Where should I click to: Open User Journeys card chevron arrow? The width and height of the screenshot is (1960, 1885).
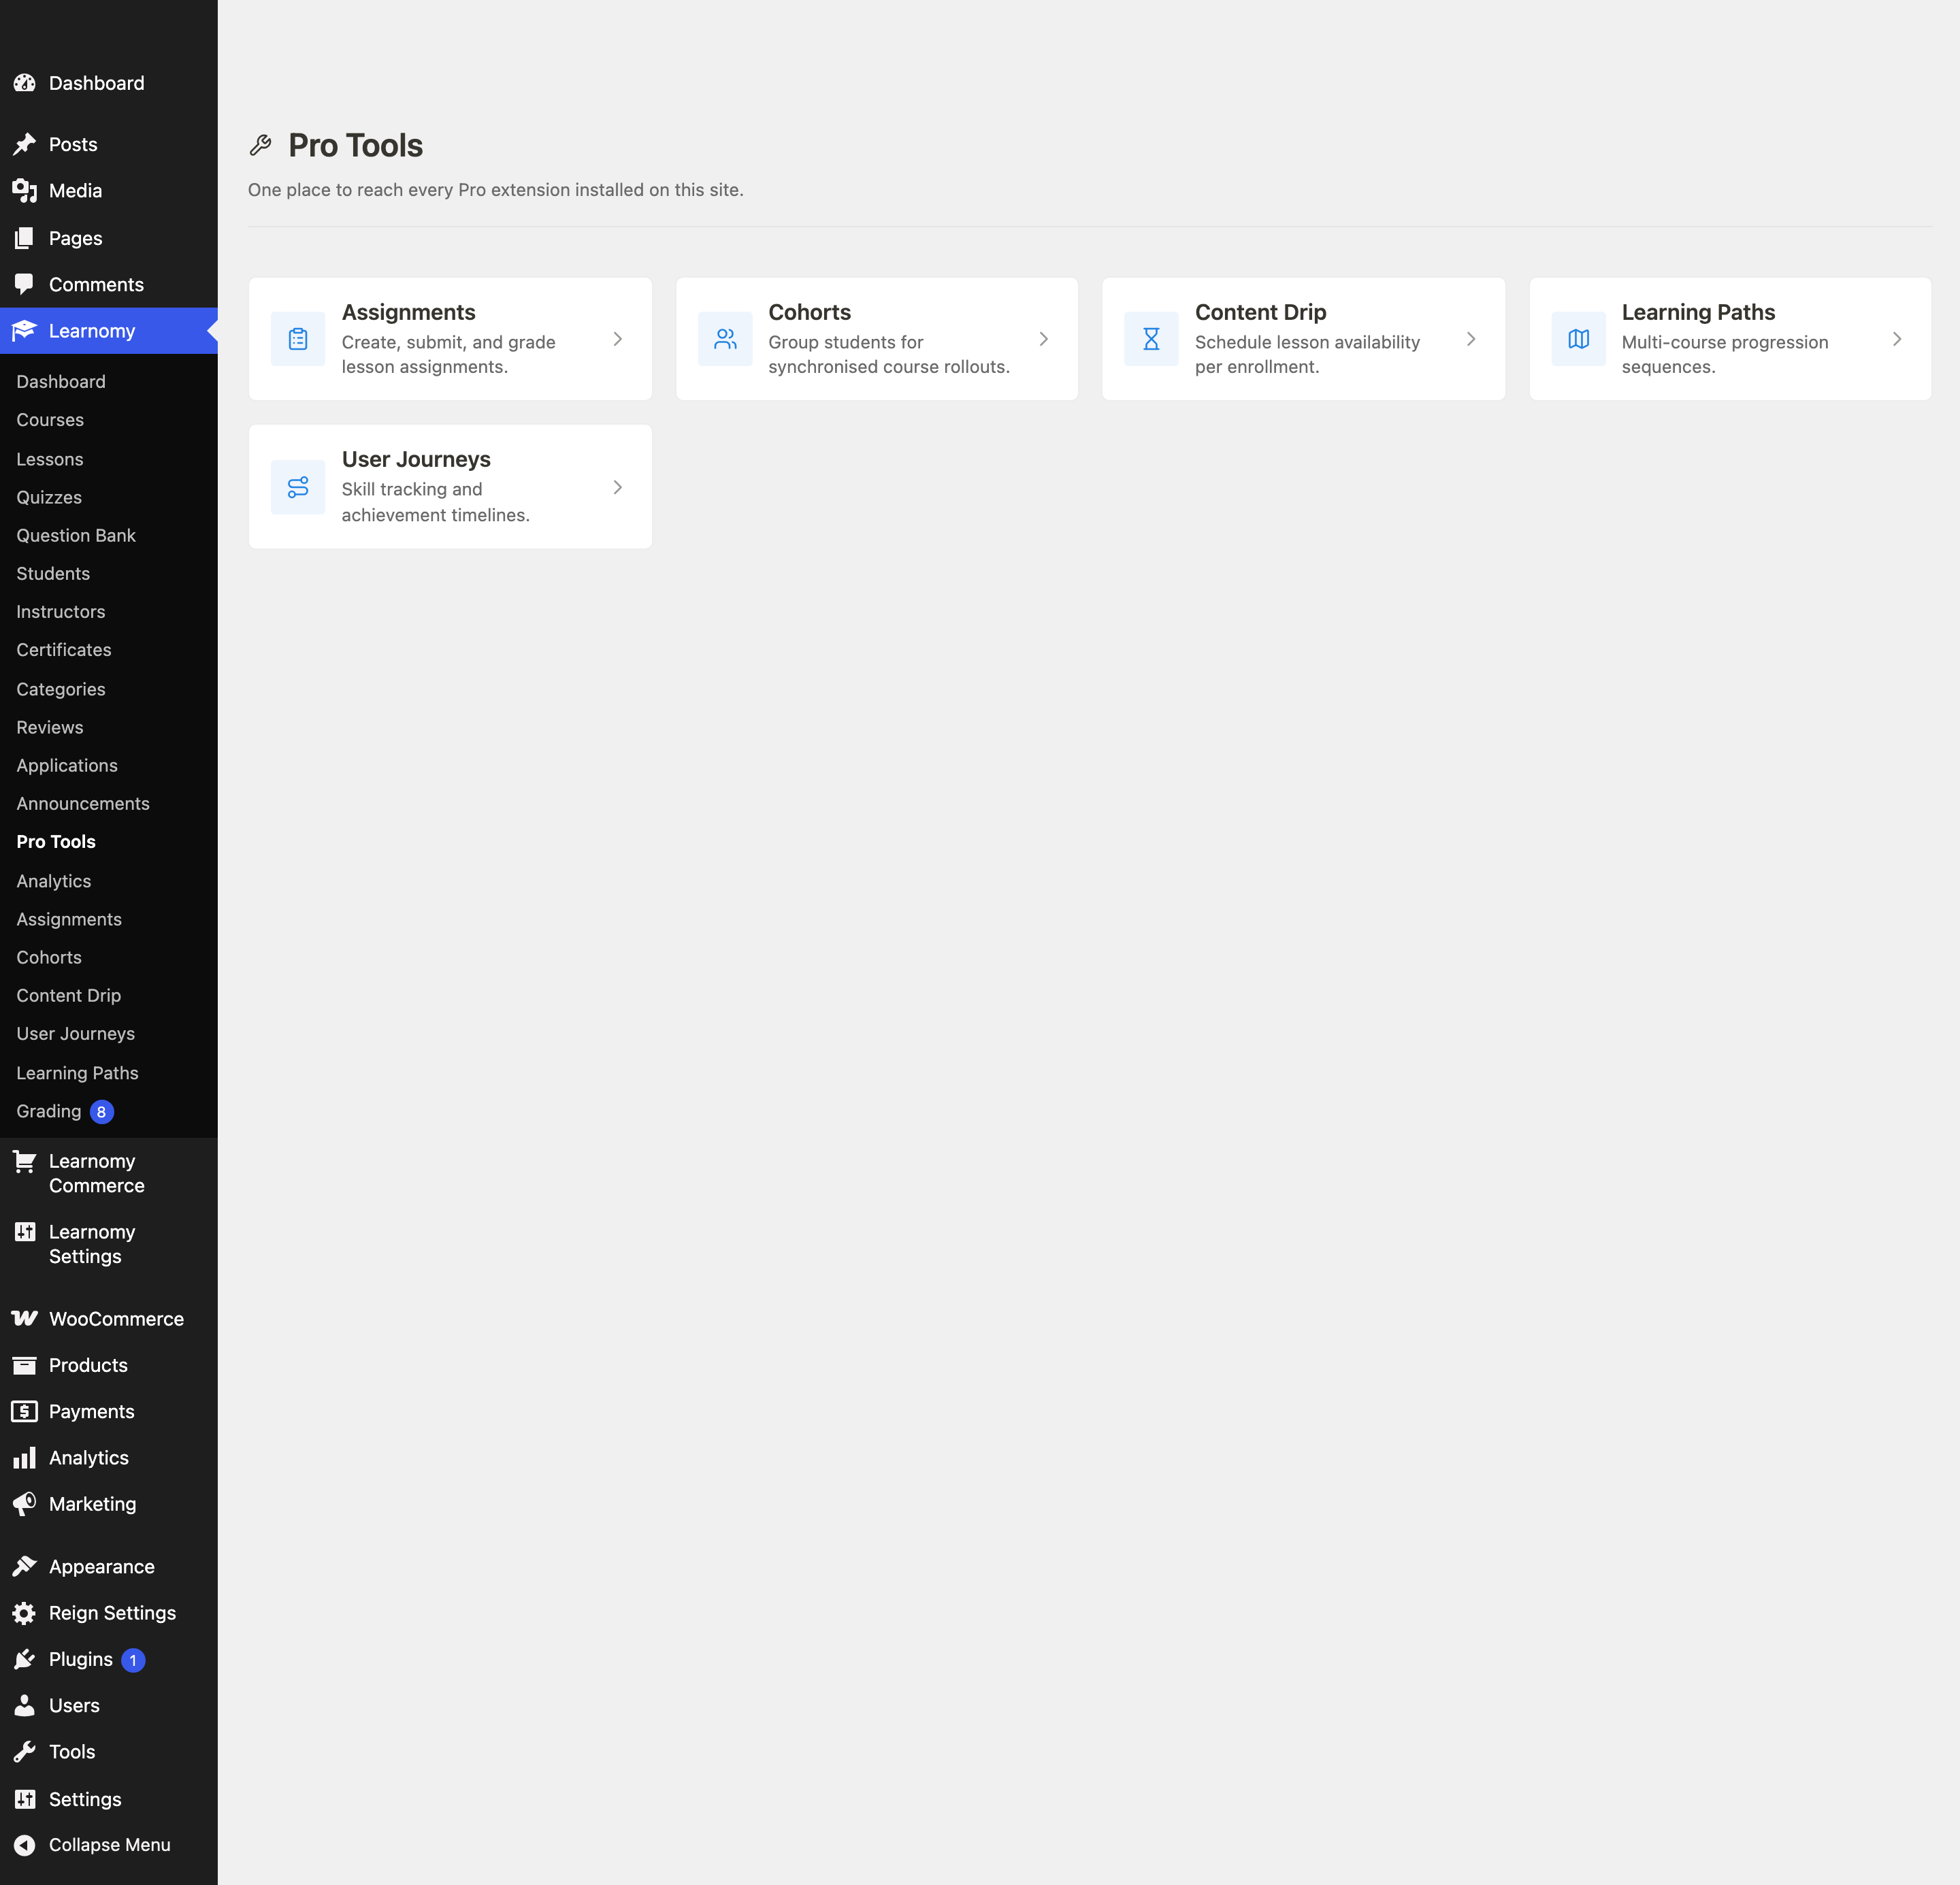(618, 487)
